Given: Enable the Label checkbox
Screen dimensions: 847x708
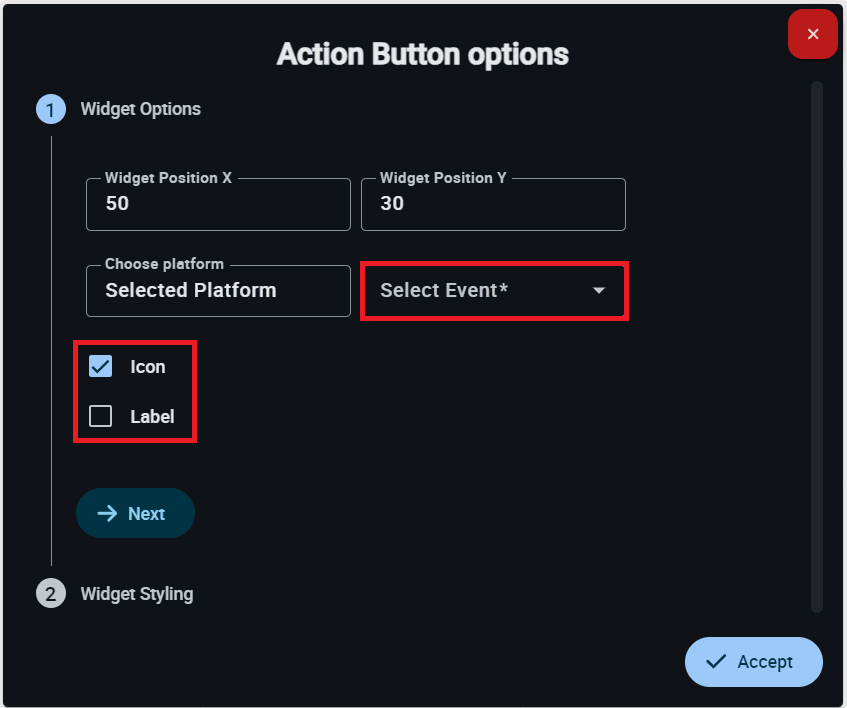Looking at the screenshot, I should coord(101,417).
